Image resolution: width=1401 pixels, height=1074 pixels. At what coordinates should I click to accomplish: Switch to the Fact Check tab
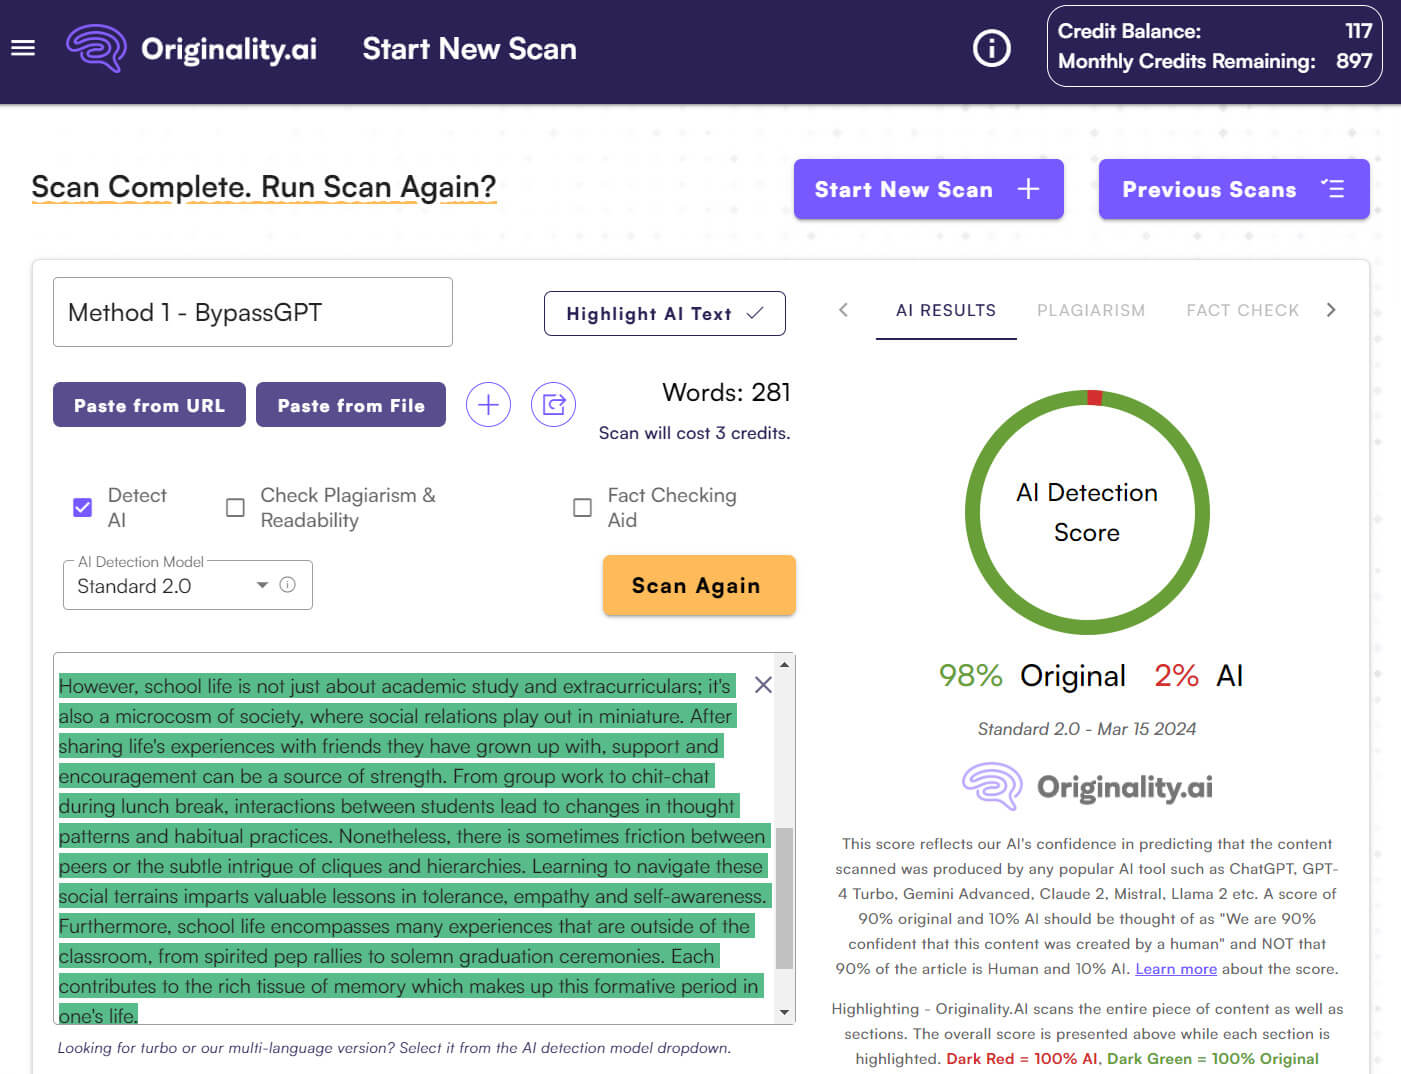click(1242, 310)
